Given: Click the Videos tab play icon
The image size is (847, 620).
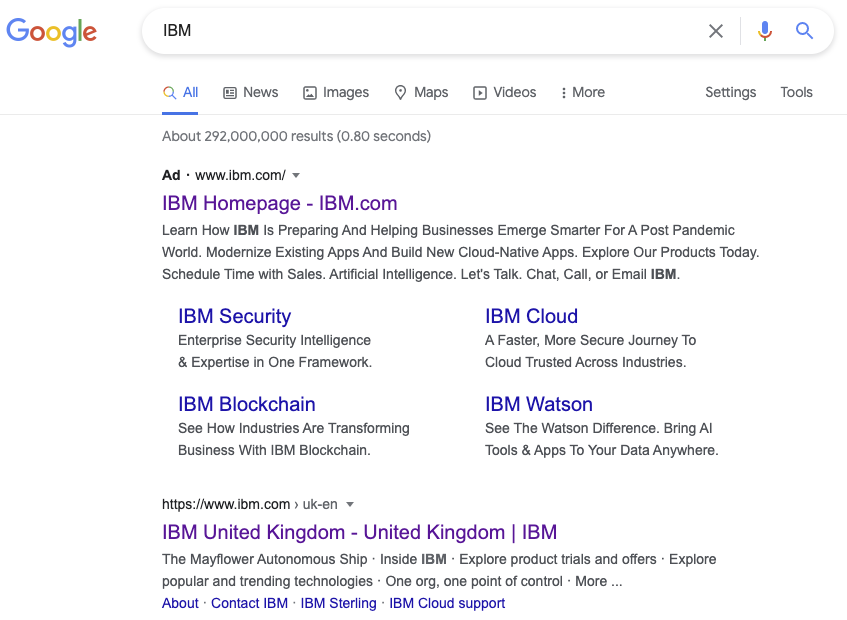Looking at the screenshot, I should click(480, 93).
